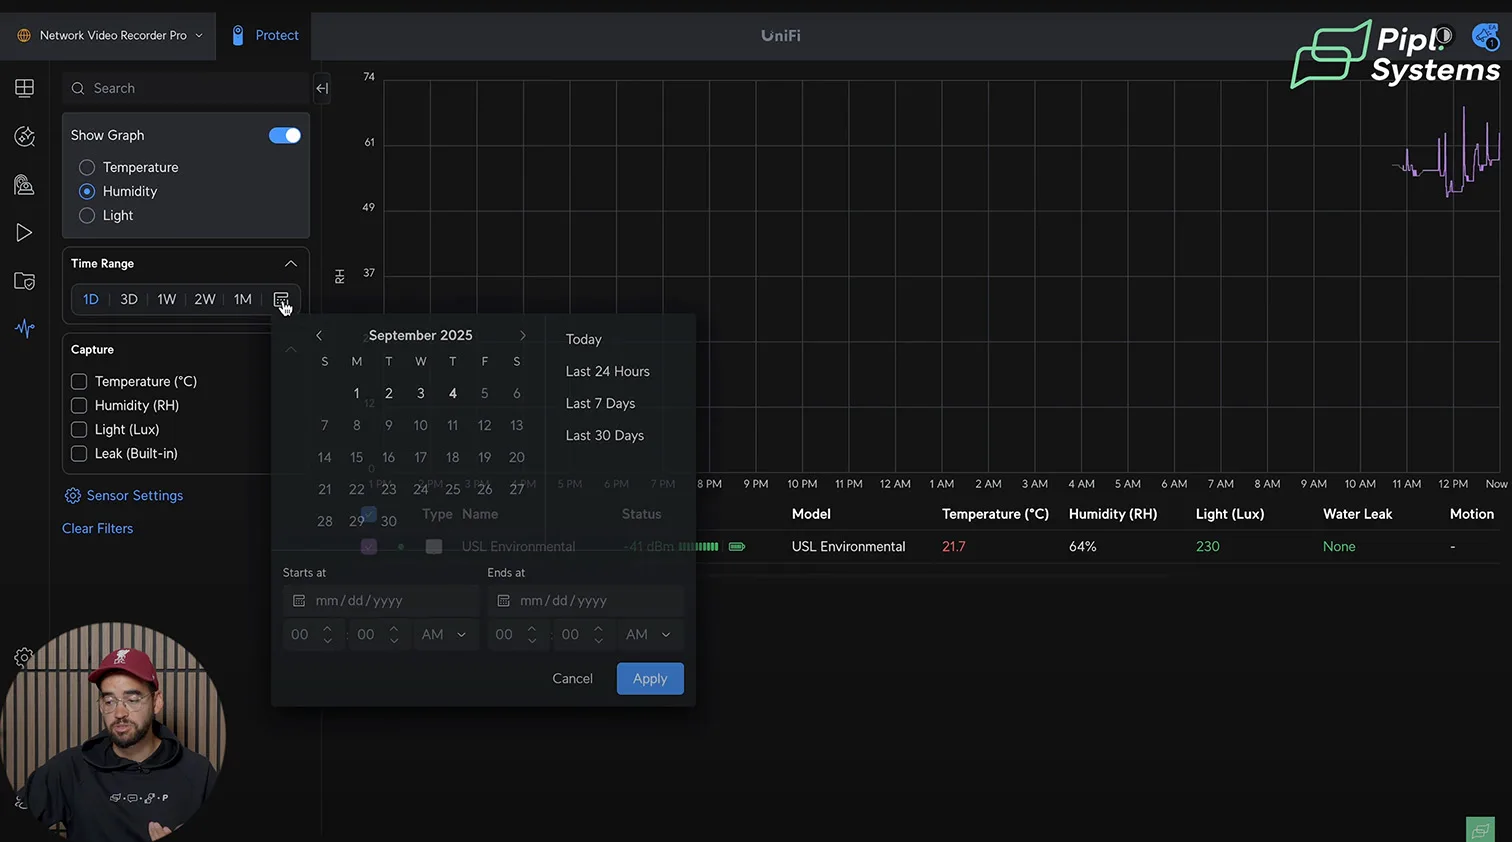
Task: Choose the Last 24 Hours preset
Action: [608, 371]
